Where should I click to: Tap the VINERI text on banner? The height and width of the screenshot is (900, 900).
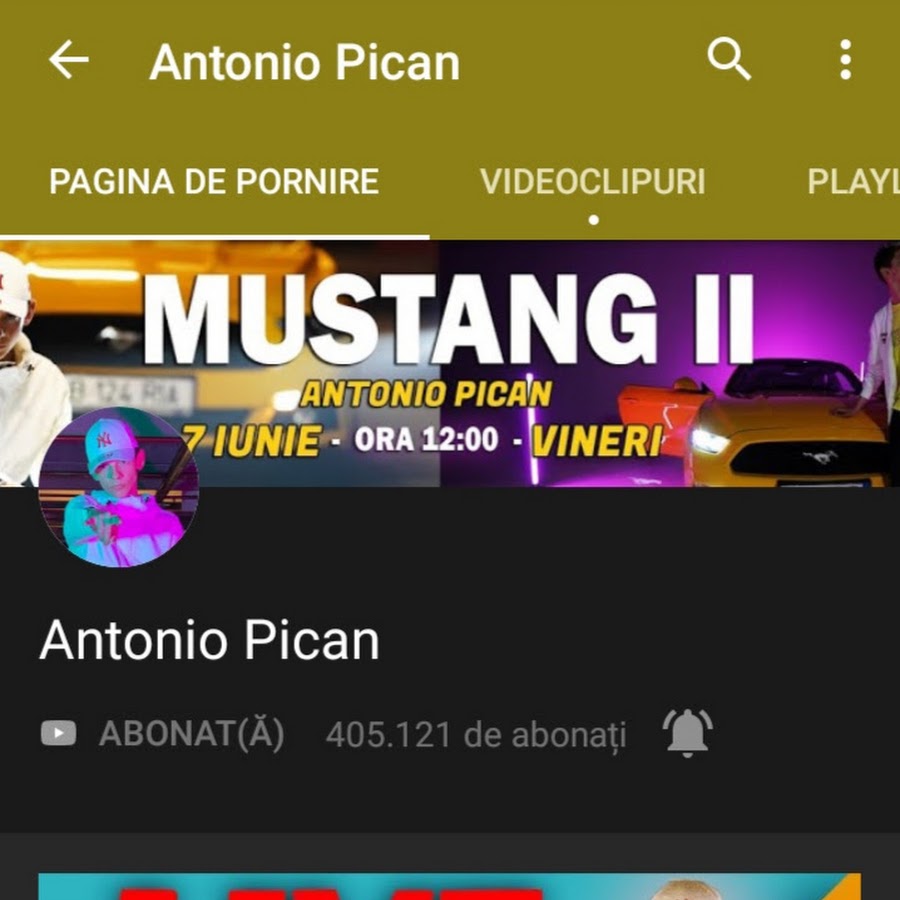(x=597, y=441)
